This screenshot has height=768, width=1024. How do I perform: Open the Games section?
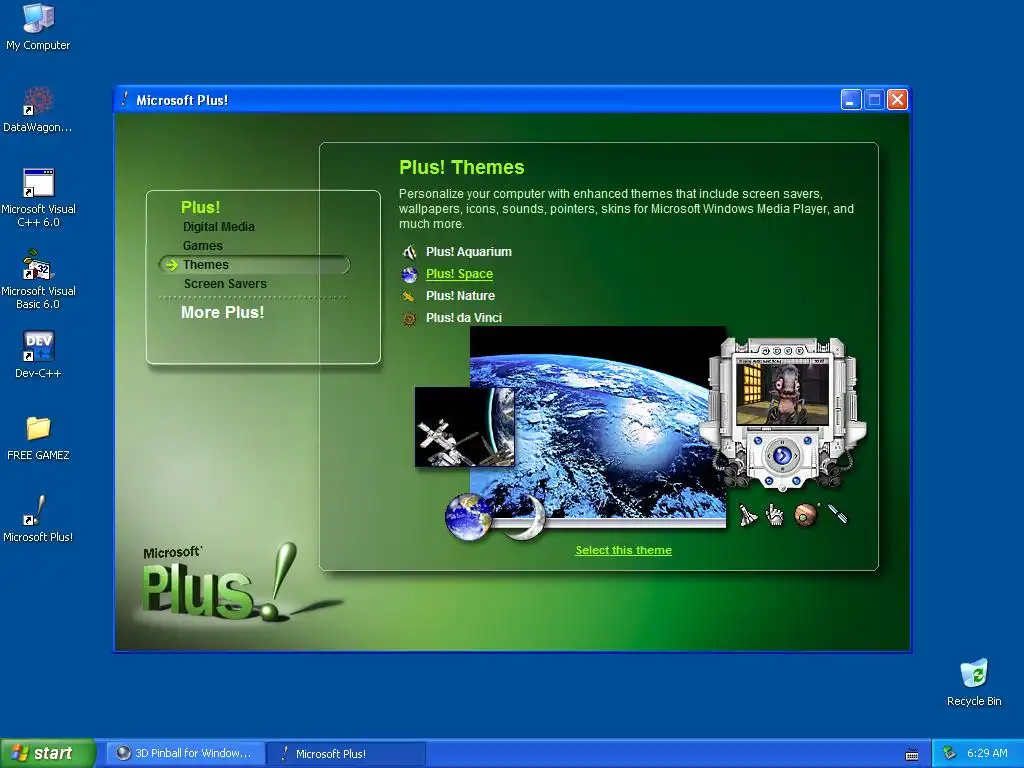[203, 246]
